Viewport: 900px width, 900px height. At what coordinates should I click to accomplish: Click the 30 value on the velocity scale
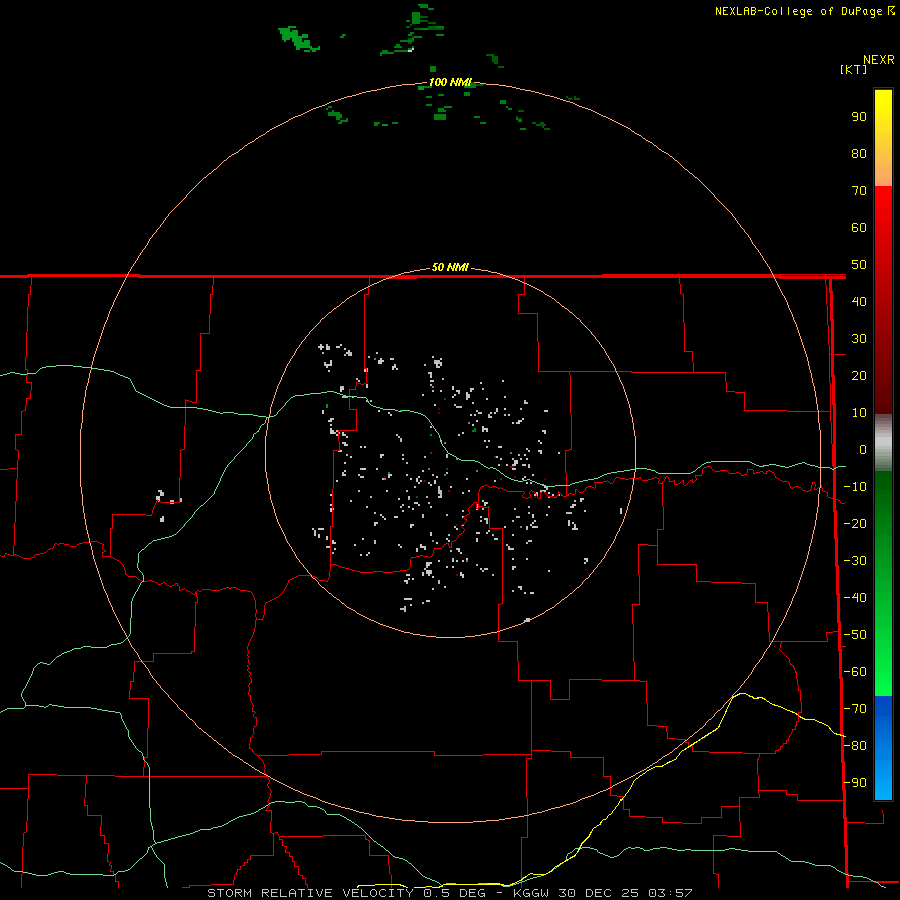point(859,339)
